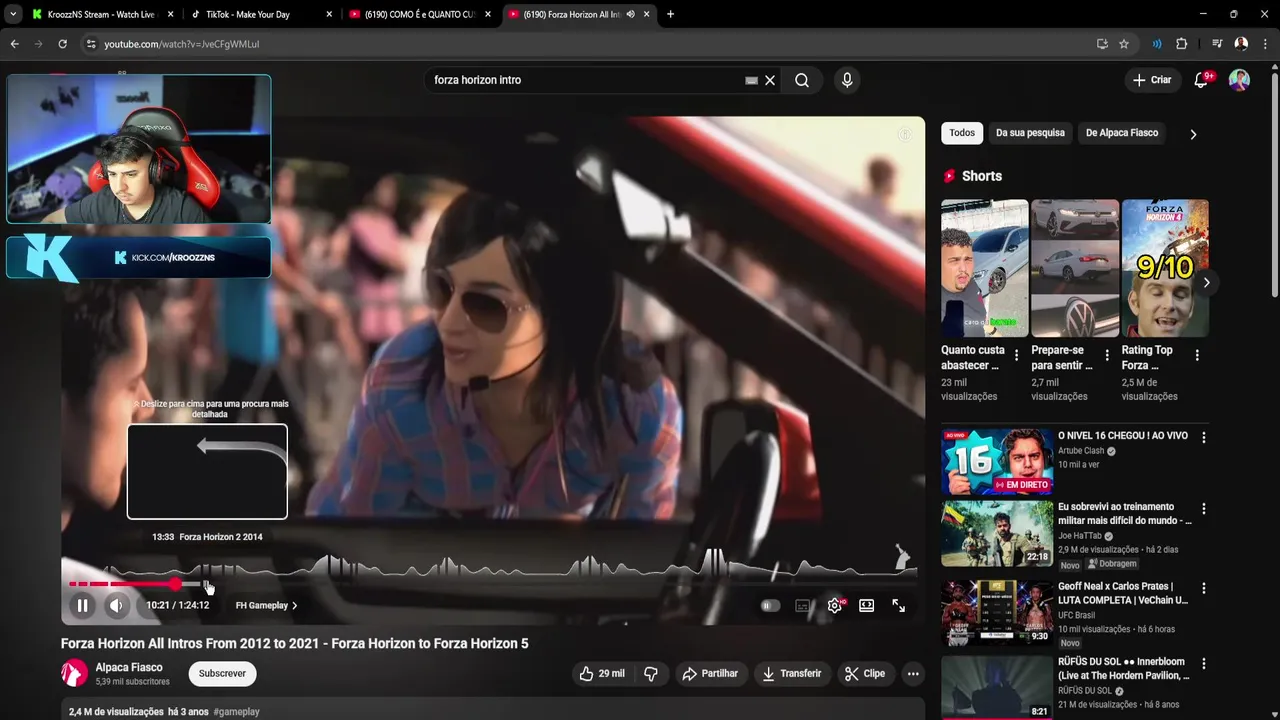
Task: Enter fullscreen mode
Action: [x=898, y=605]
